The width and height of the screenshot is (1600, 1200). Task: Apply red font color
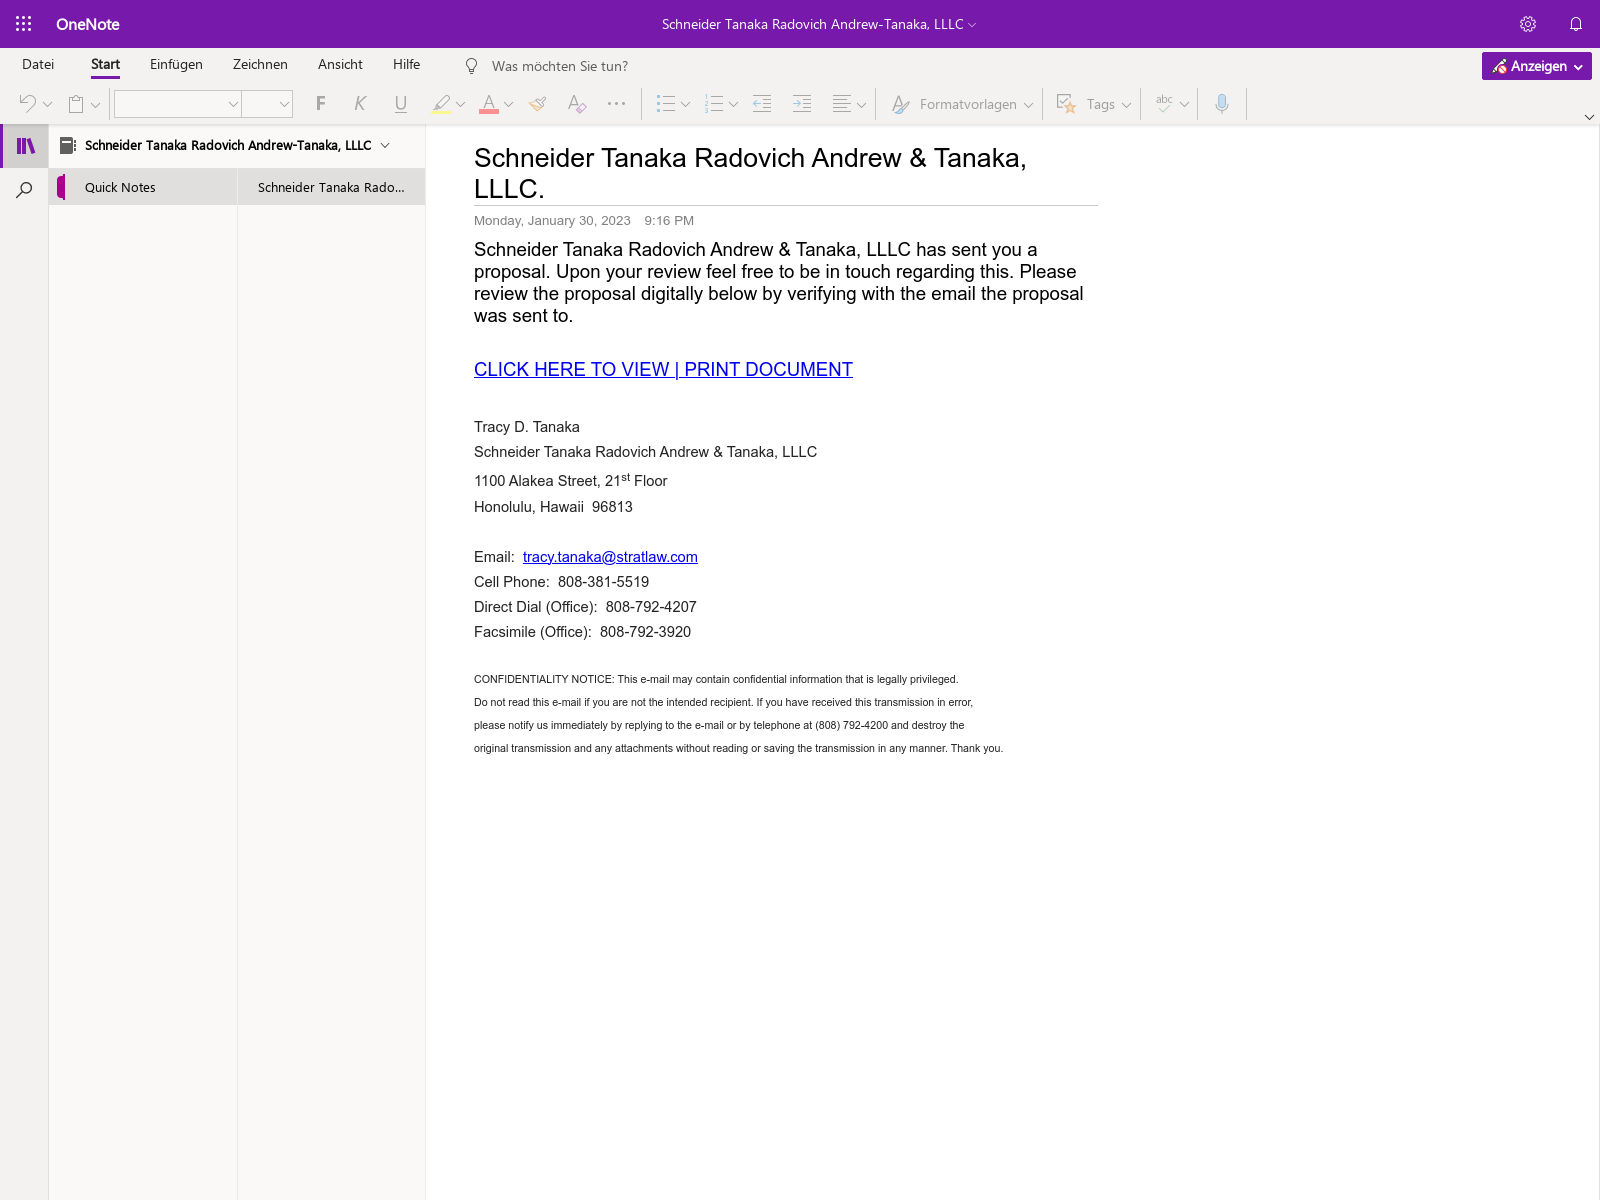489,103
